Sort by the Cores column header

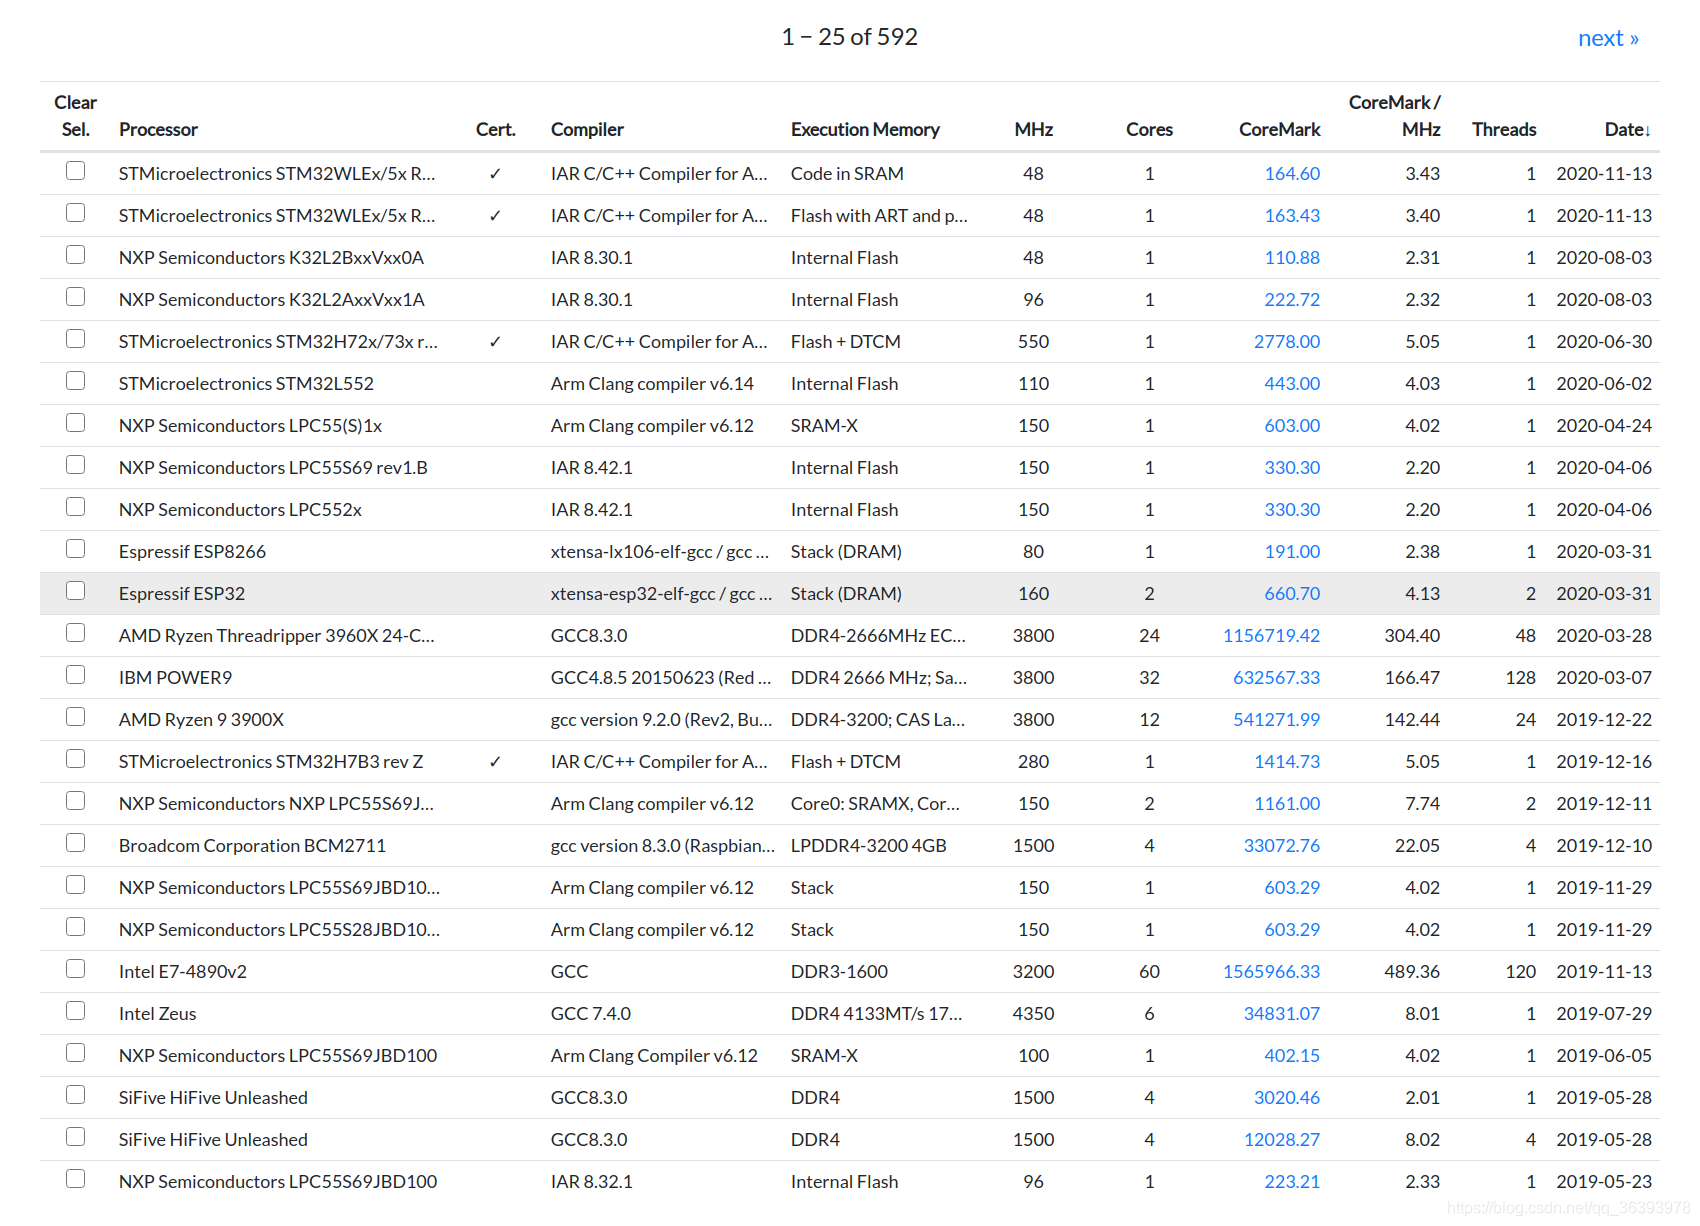(x=1149, y=129)
